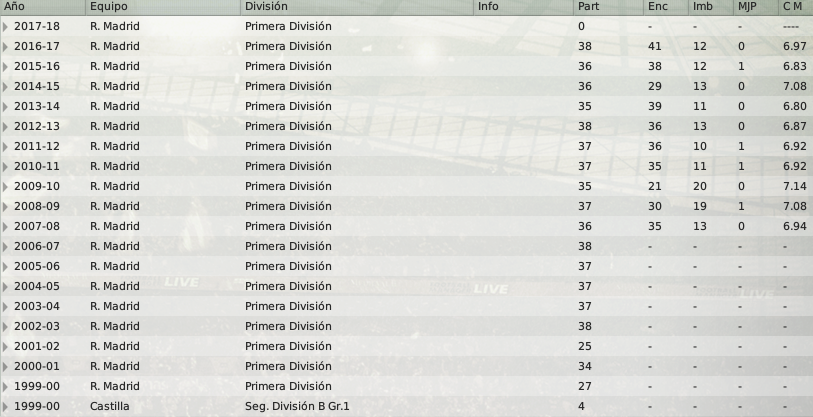
Task: Expand the 2006-07 season row arrow
Action: (x=5, y=246)
